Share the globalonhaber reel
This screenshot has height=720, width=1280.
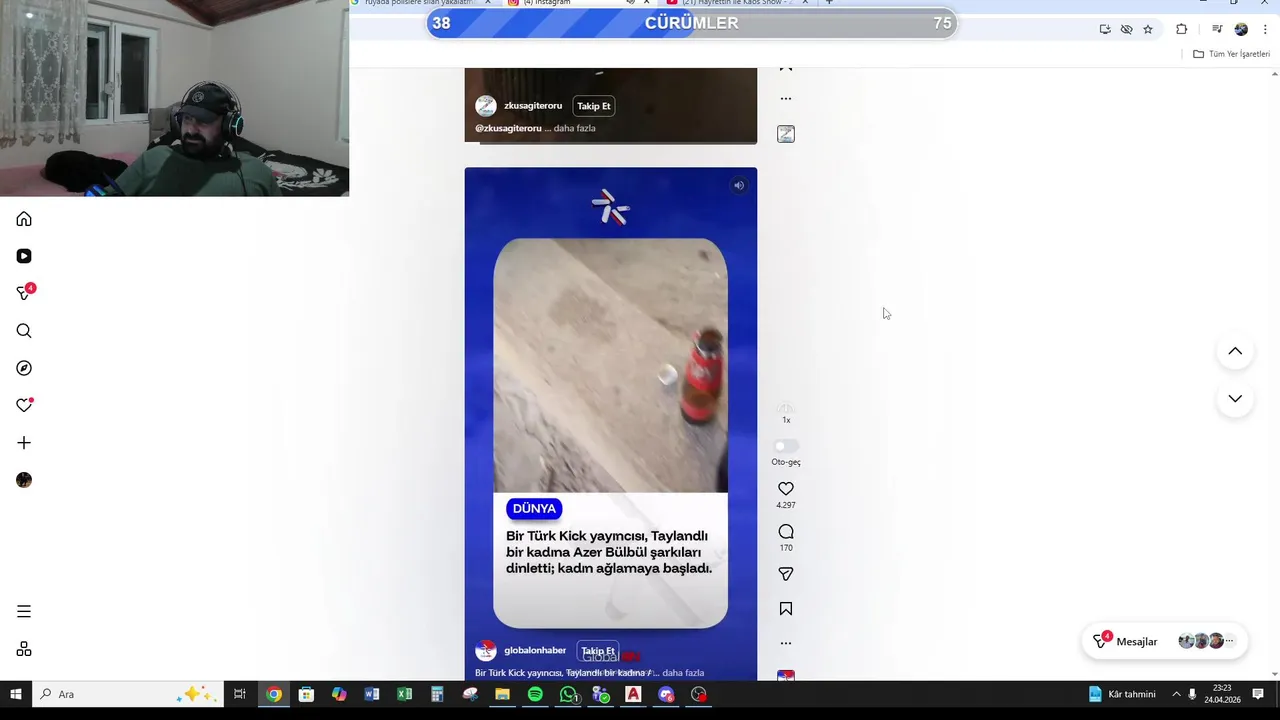pyautogui.click(x=786, y=574)
